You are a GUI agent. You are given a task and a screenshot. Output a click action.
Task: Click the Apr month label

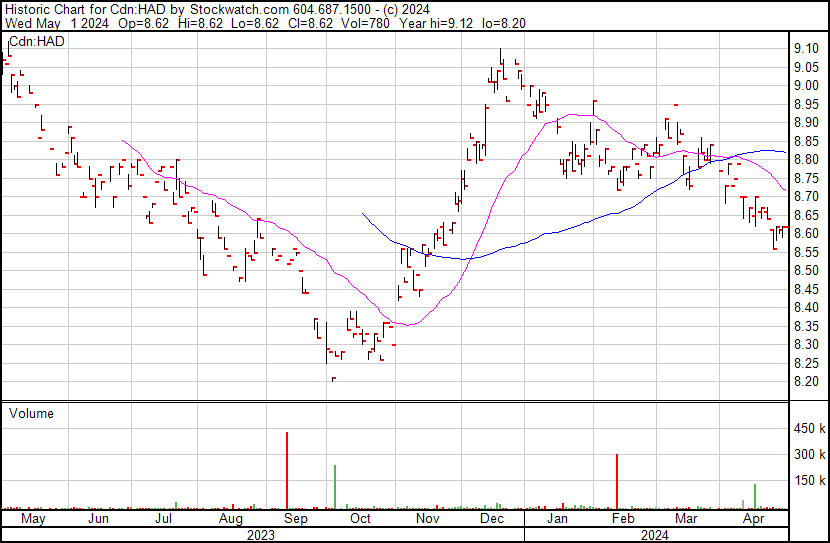753,519
